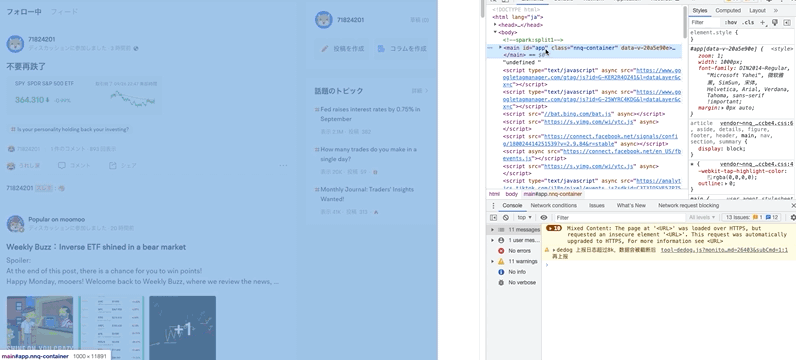Viewport: 796px width, 360px height.
Task: Click the rgba(0,0,0,0) color swatch
Action: click(710, 178)
